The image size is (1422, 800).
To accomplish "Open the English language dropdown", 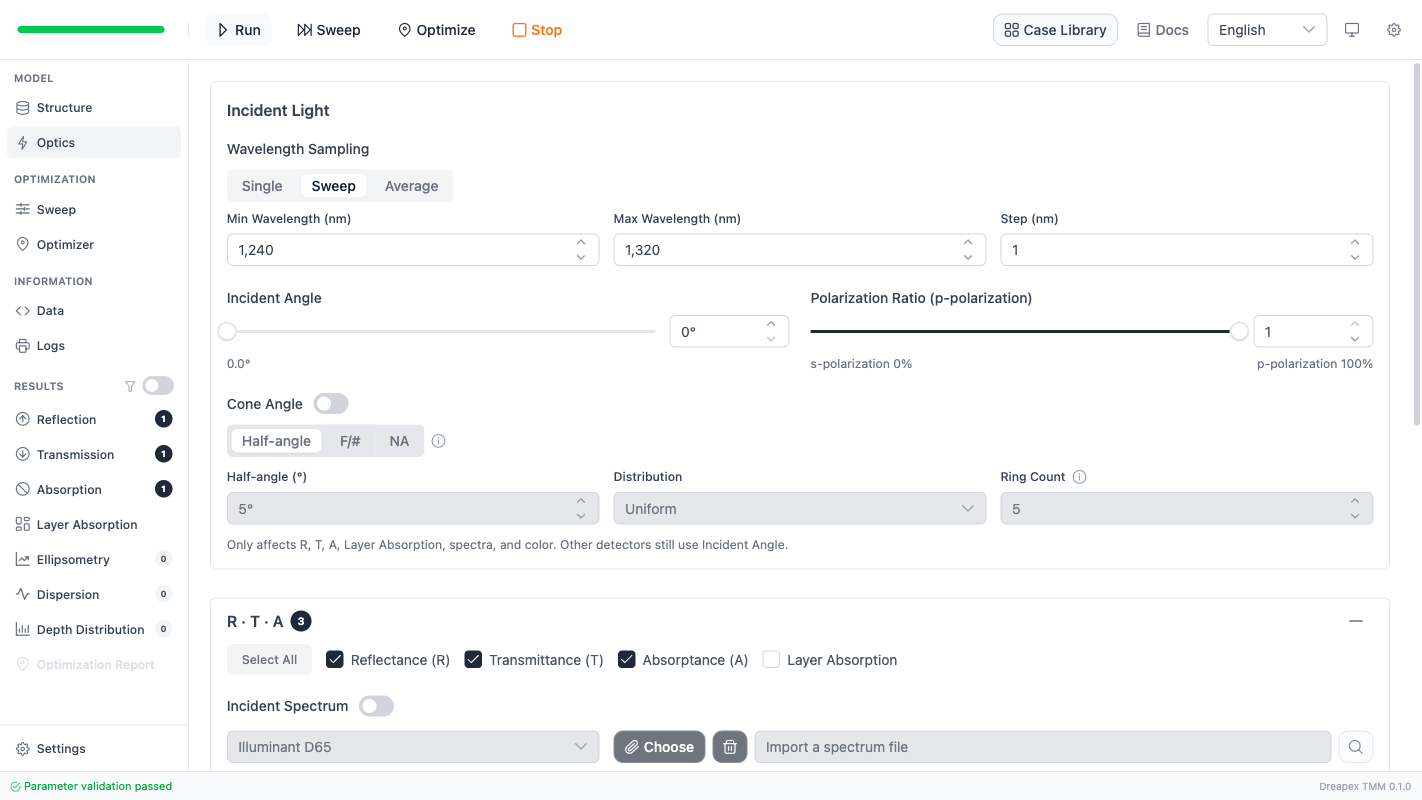I will 1266,30.
